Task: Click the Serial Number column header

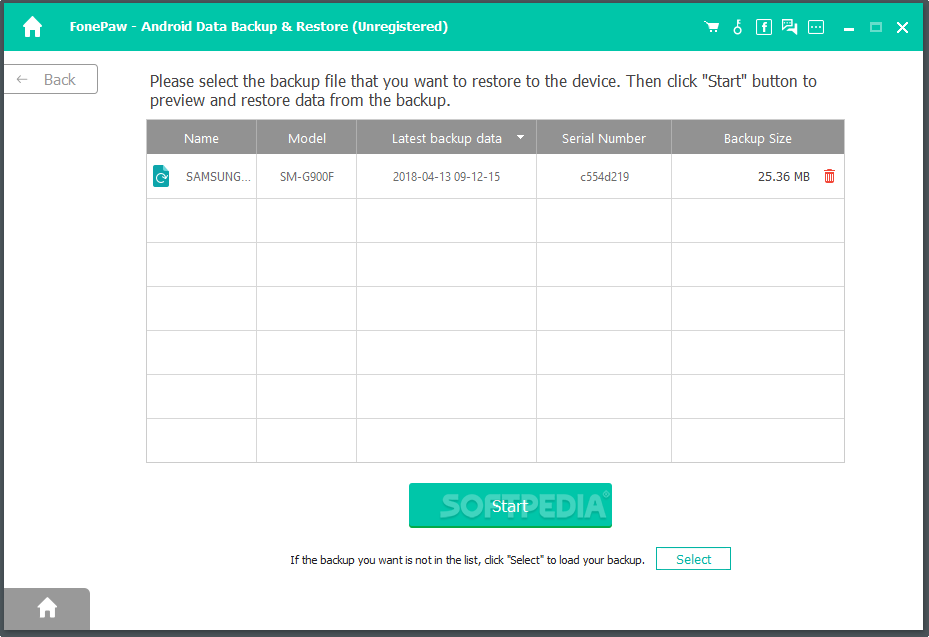Action: (x=604, y=137)
